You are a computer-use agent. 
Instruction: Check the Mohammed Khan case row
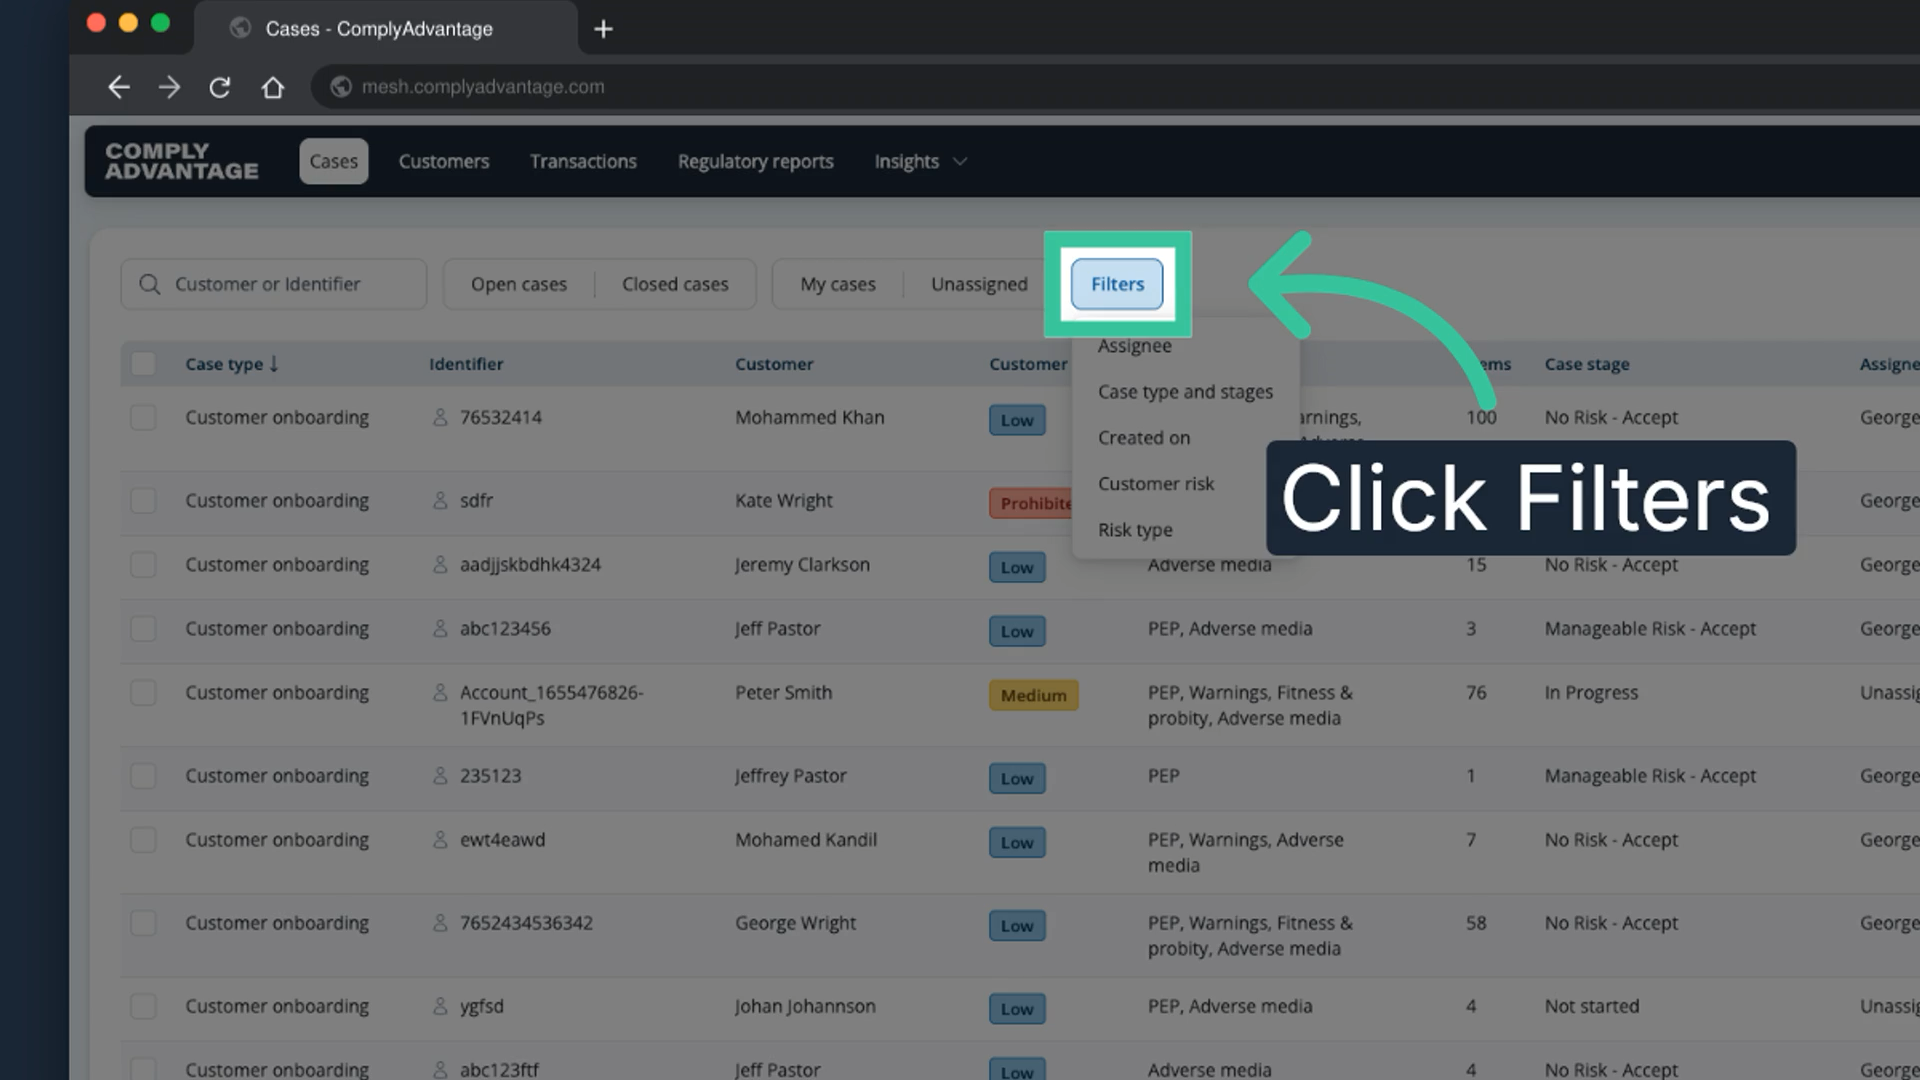point(143,417)
